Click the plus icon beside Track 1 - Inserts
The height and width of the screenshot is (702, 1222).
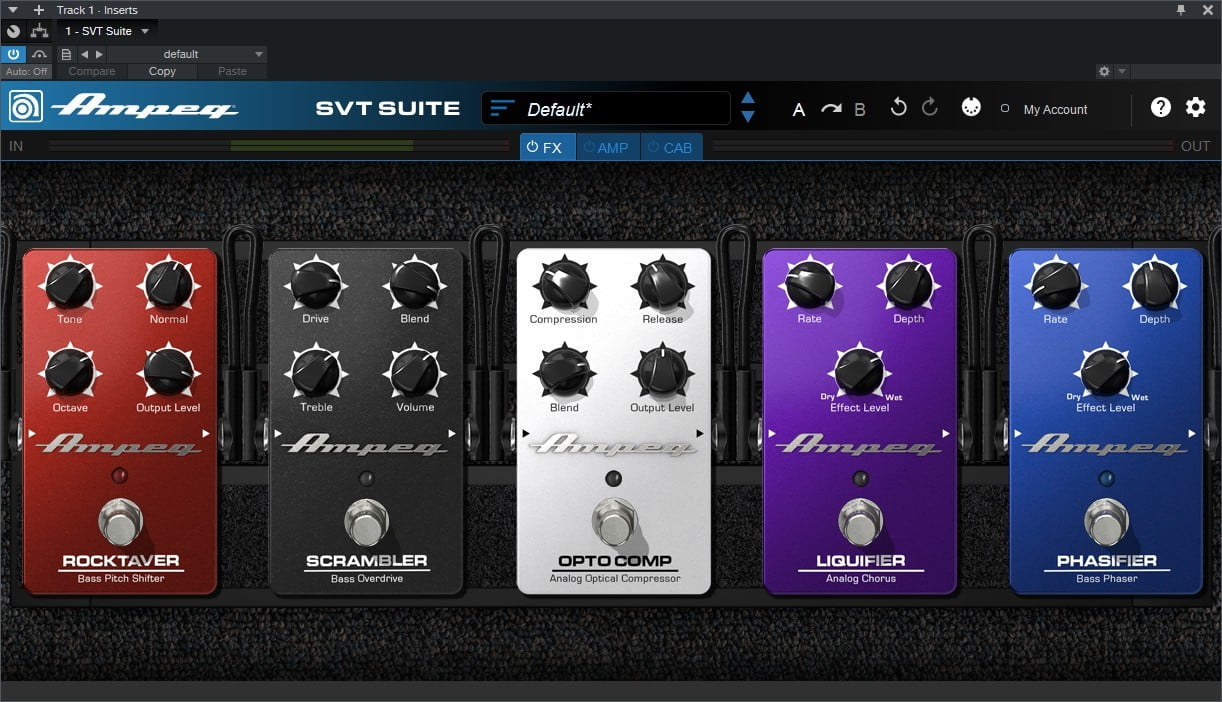click(x=39, y=10)
